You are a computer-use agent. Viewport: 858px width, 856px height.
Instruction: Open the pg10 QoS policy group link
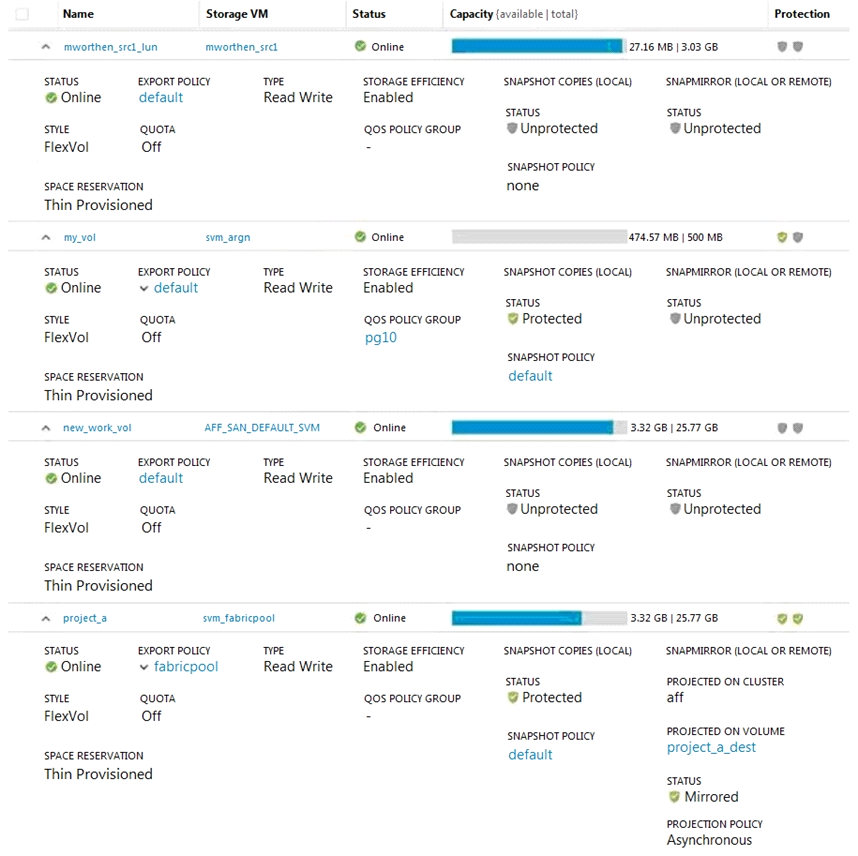click(x=381, y=338)
